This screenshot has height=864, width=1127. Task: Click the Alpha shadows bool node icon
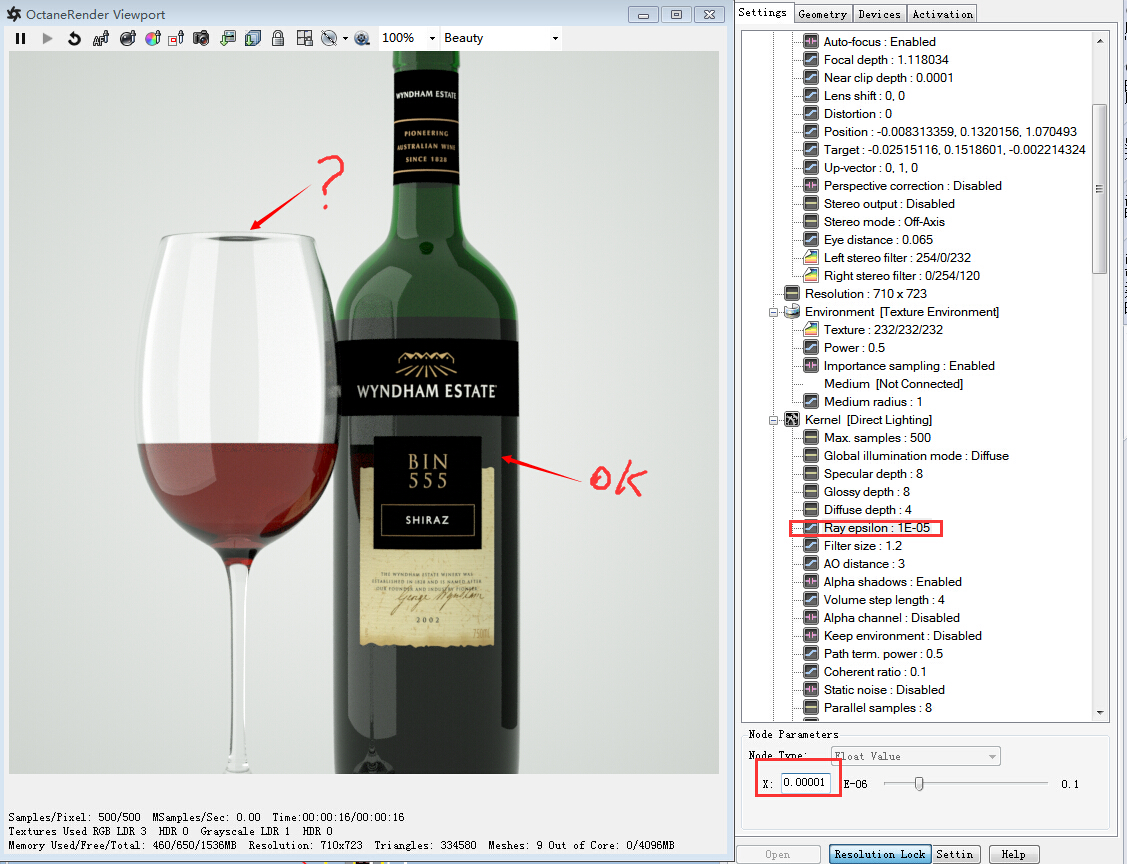(x=811, y=582)
